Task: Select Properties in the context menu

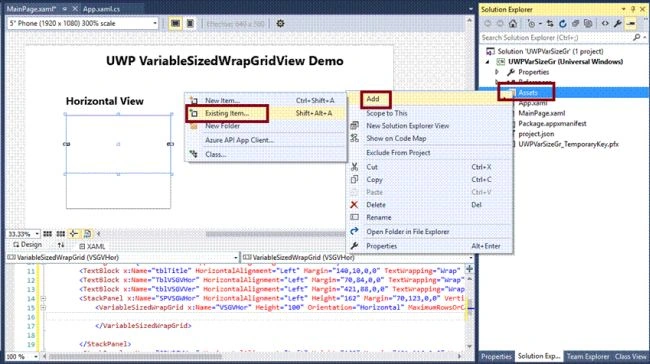Action: pos(429,246)
